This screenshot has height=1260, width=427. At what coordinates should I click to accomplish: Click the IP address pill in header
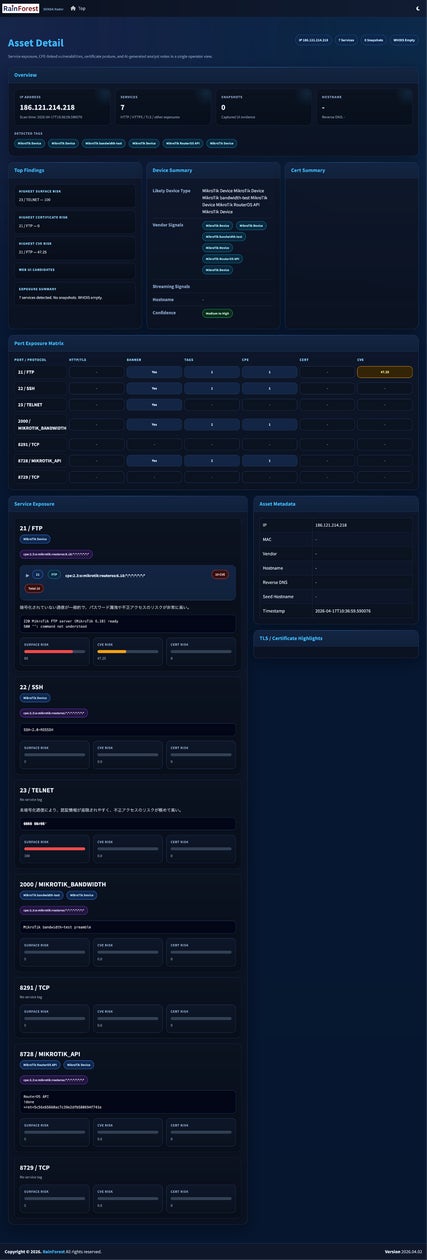point(314,40)
